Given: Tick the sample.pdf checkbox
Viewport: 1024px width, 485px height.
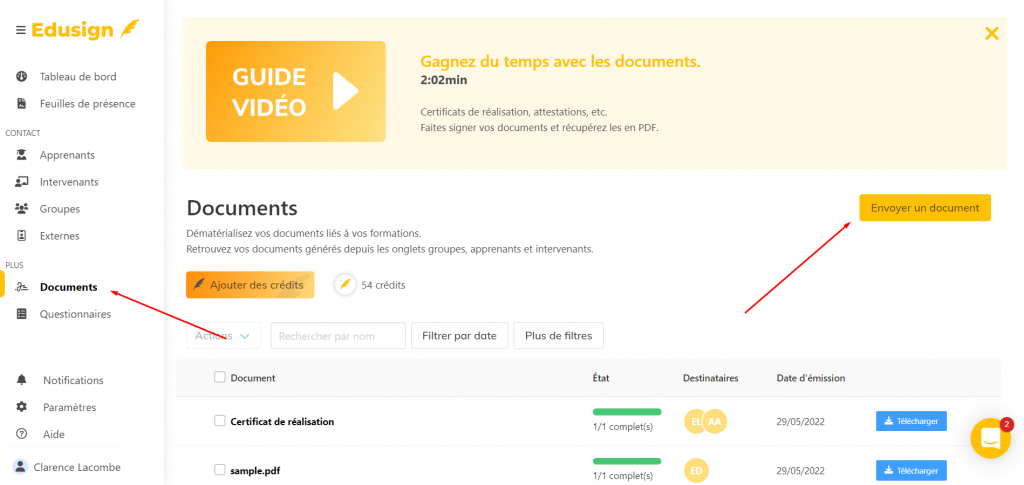Looking at the screenshot, I should (x=219, y=469).
